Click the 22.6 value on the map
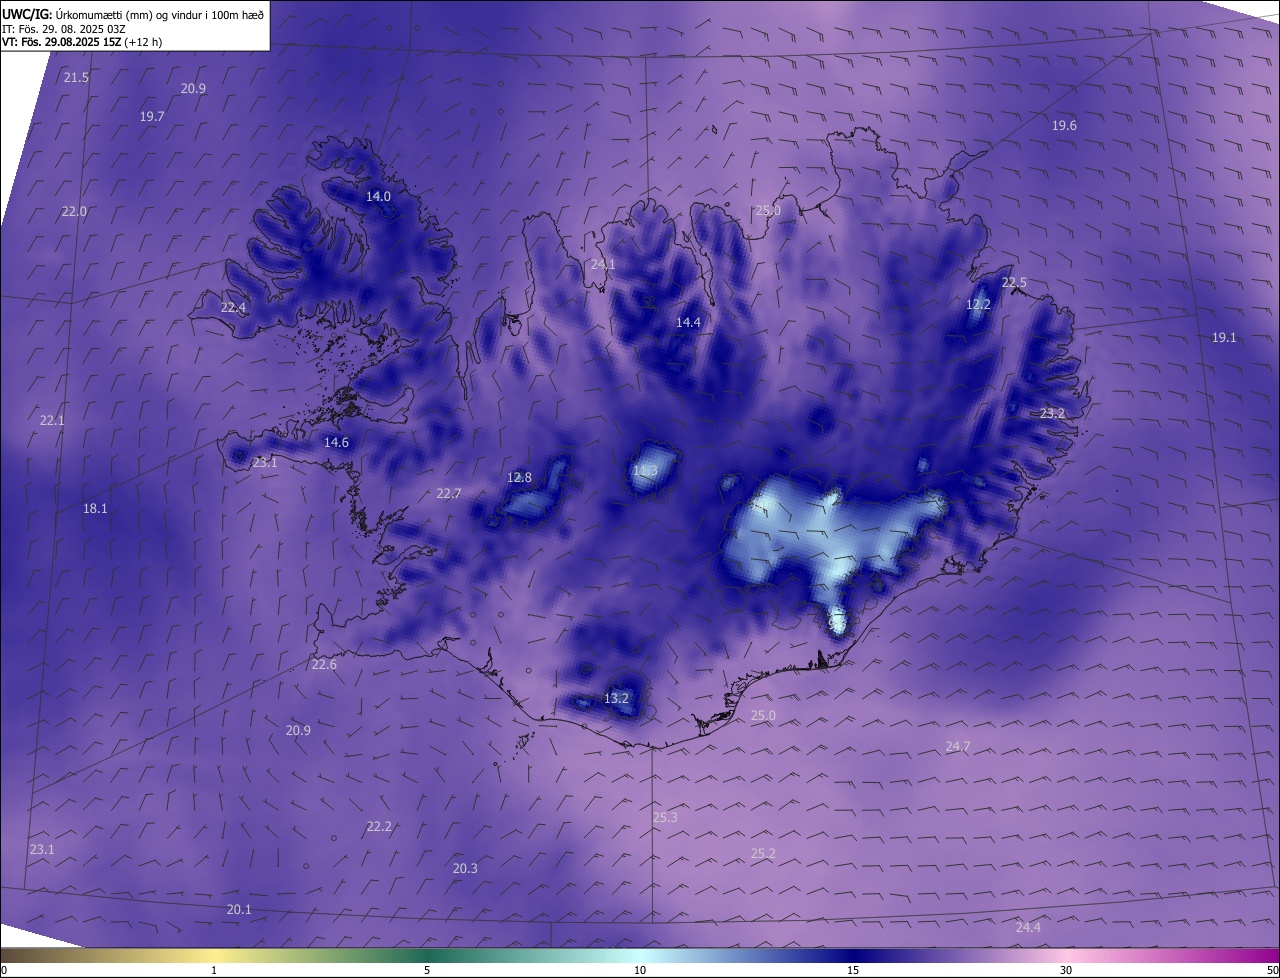 (324, 665)
